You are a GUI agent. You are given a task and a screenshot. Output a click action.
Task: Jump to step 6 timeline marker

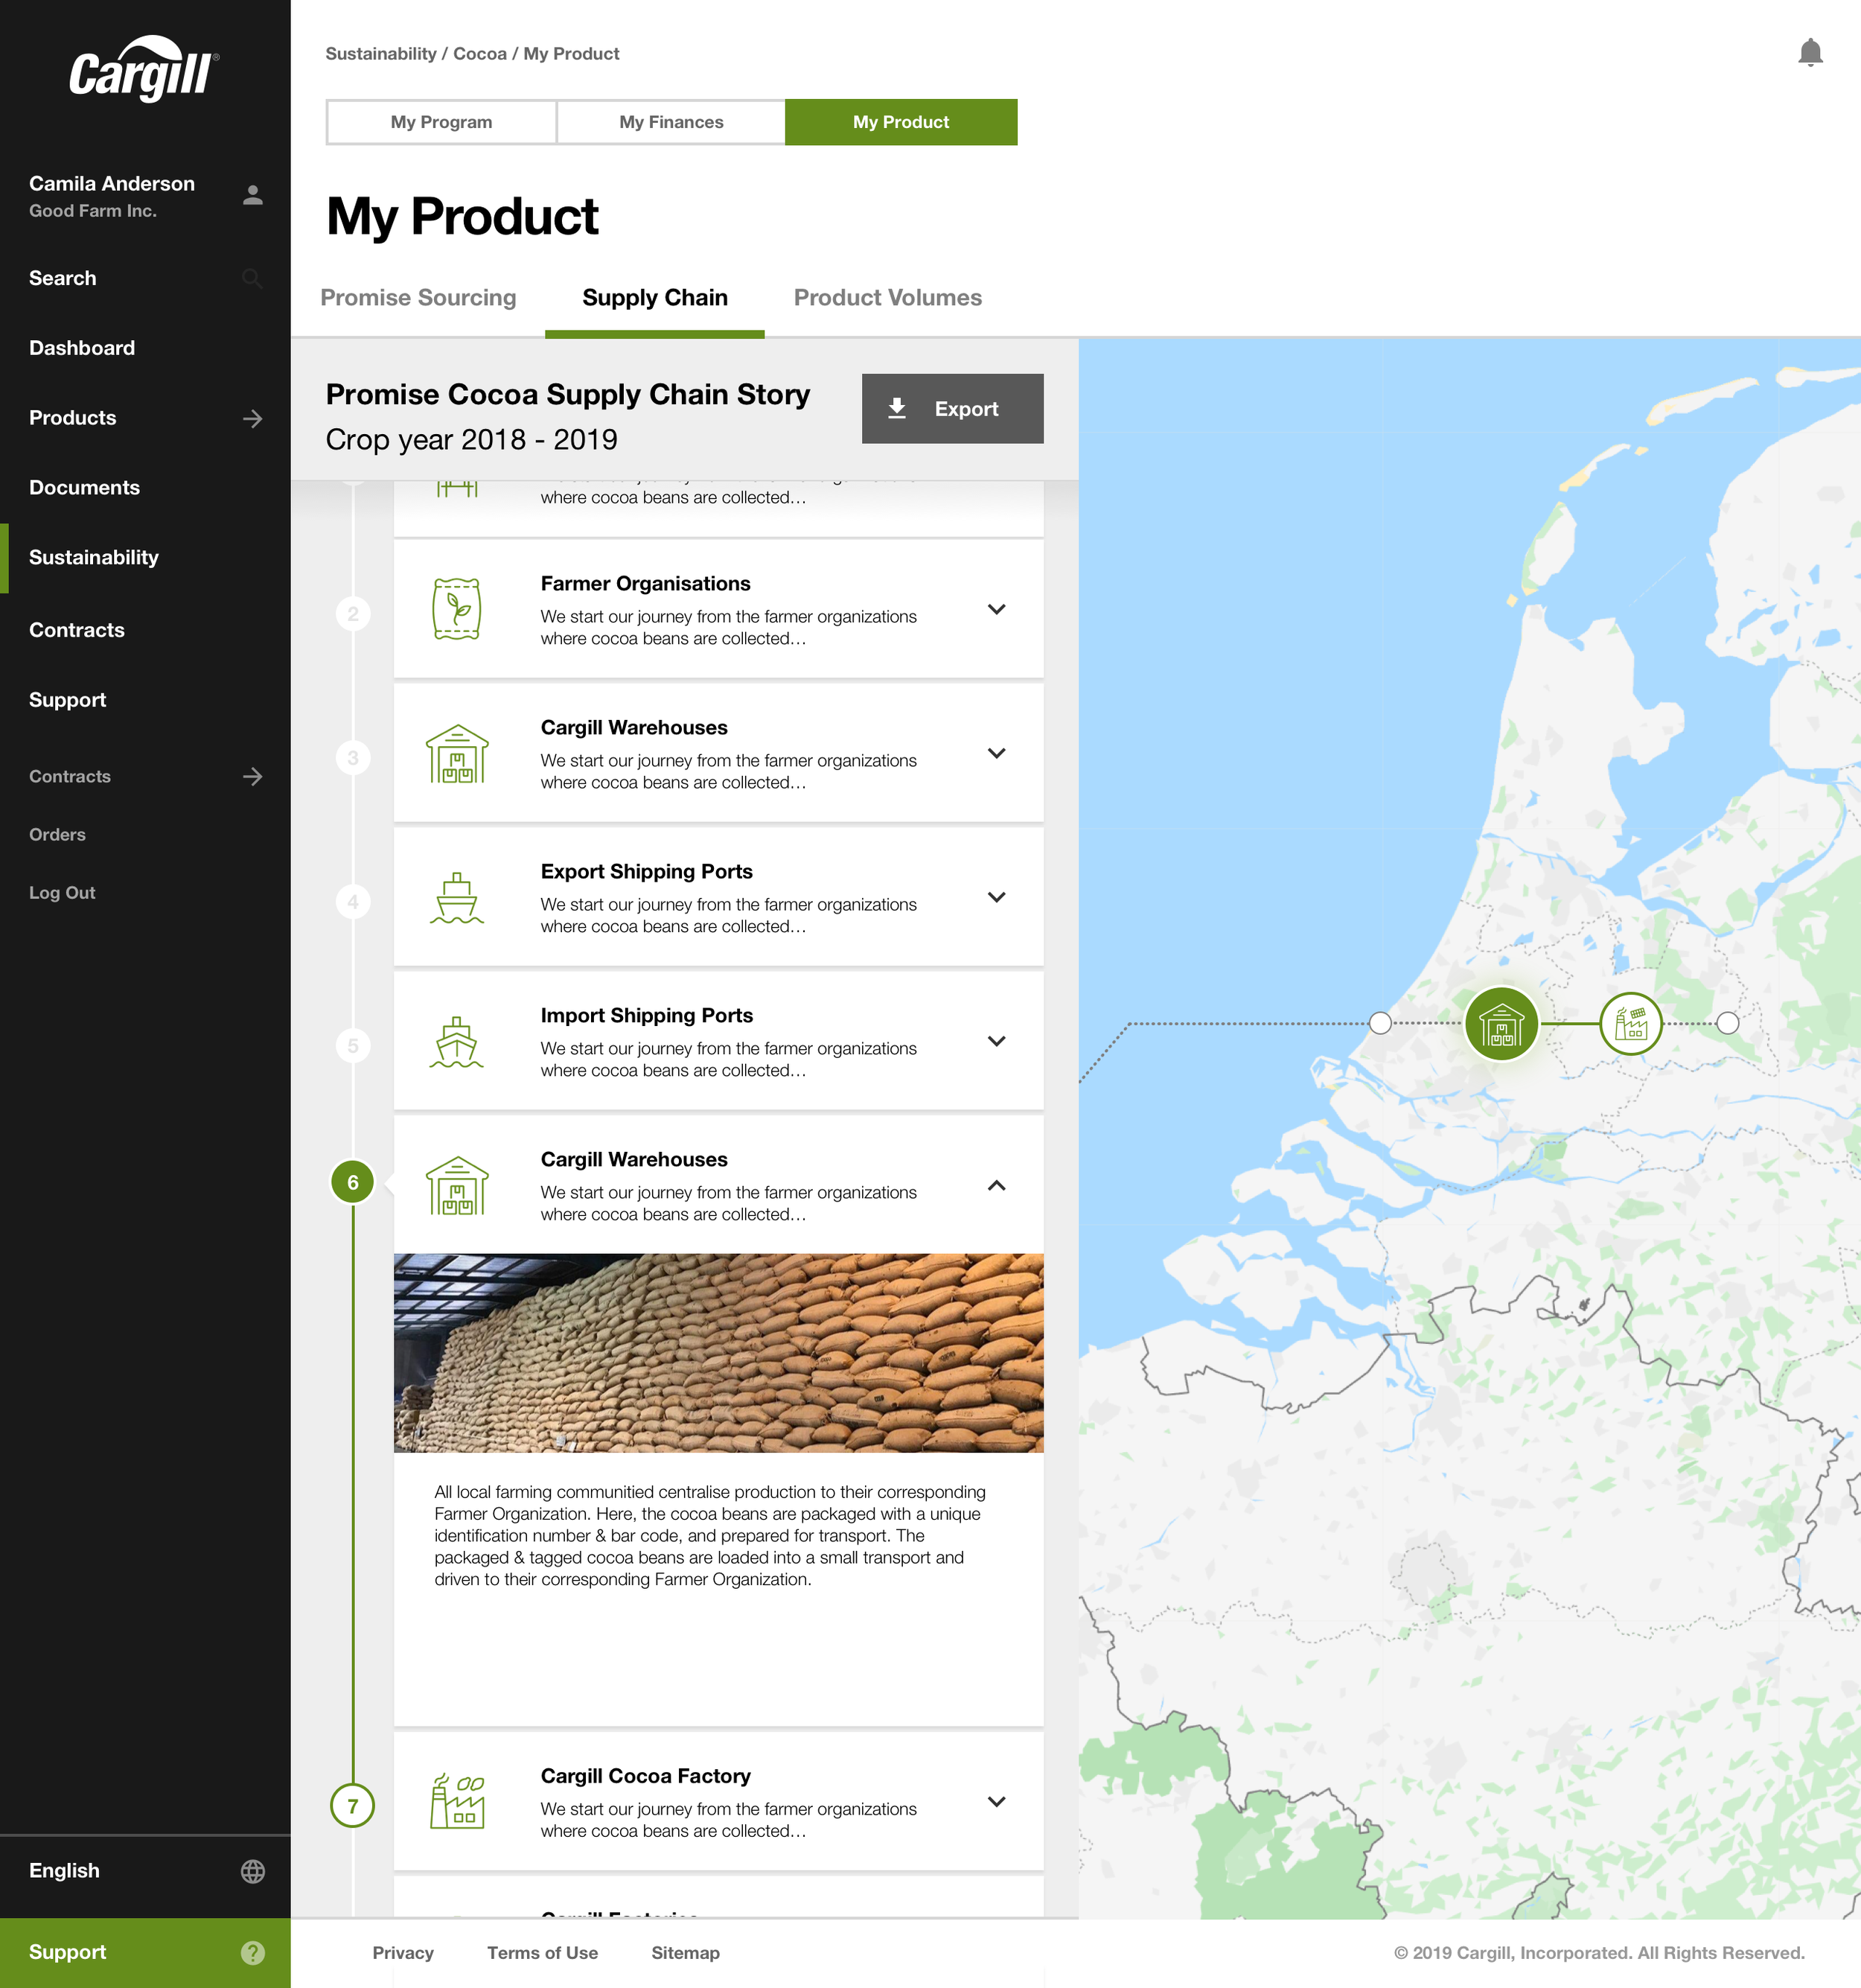pyautogui.click(x=353, y=1183)
